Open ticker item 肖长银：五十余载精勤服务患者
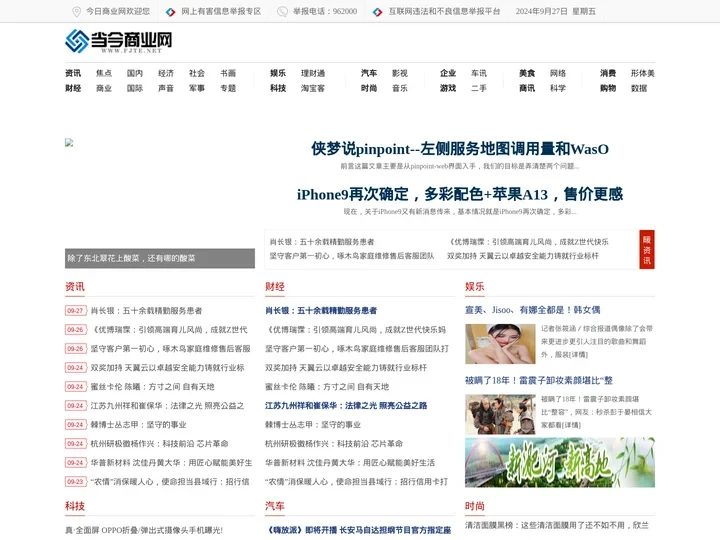 click(322, 242)
